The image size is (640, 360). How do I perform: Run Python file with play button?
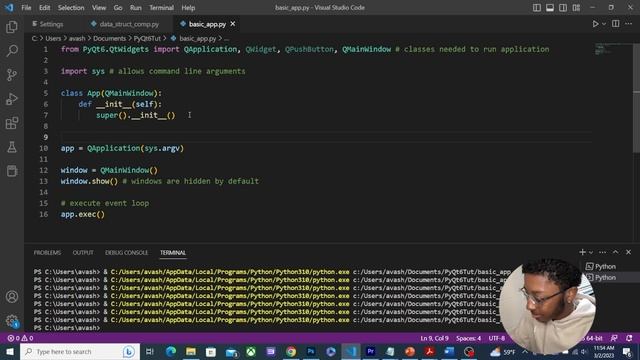595,24
